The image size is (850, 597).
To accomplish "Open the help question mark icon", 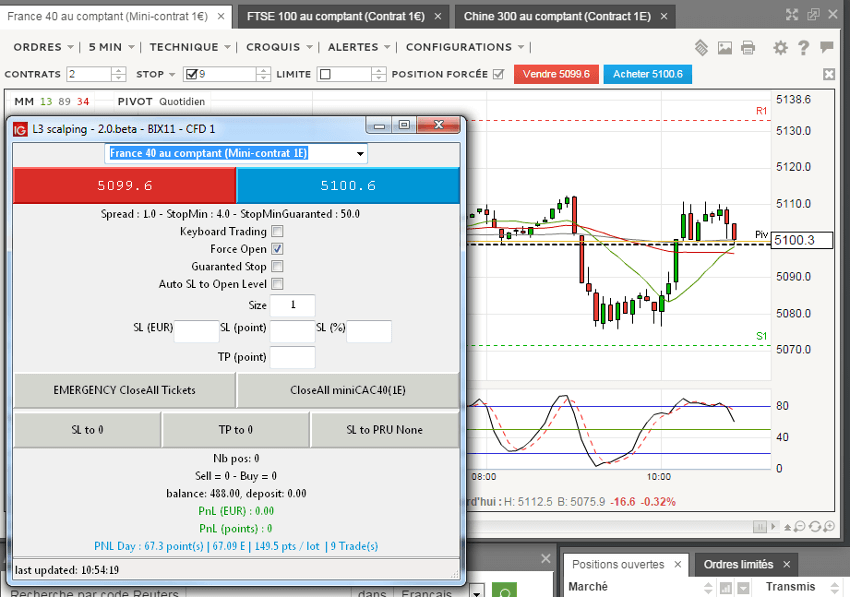I will coord(803,47).
